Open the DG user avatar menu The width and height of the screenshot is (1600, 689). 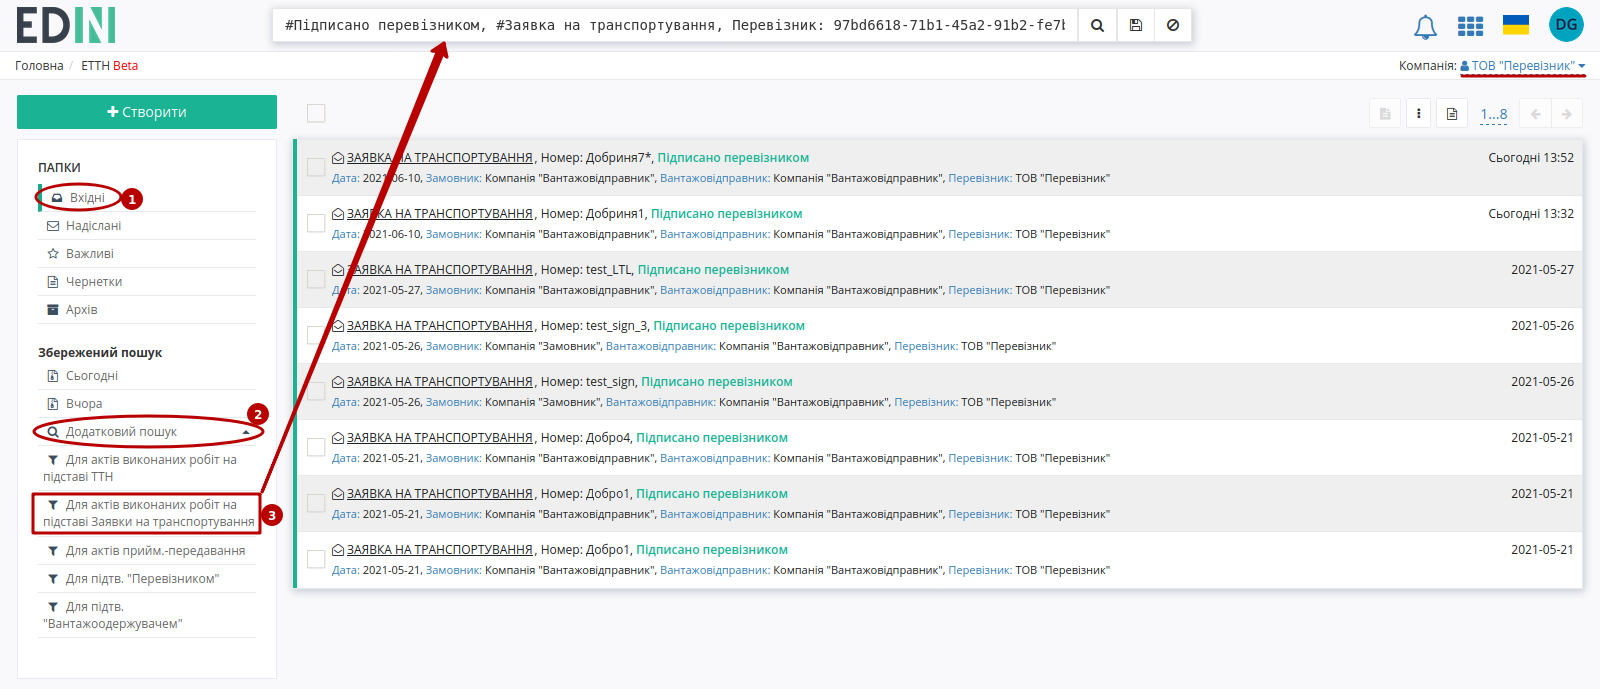[x=1566, y=25]
